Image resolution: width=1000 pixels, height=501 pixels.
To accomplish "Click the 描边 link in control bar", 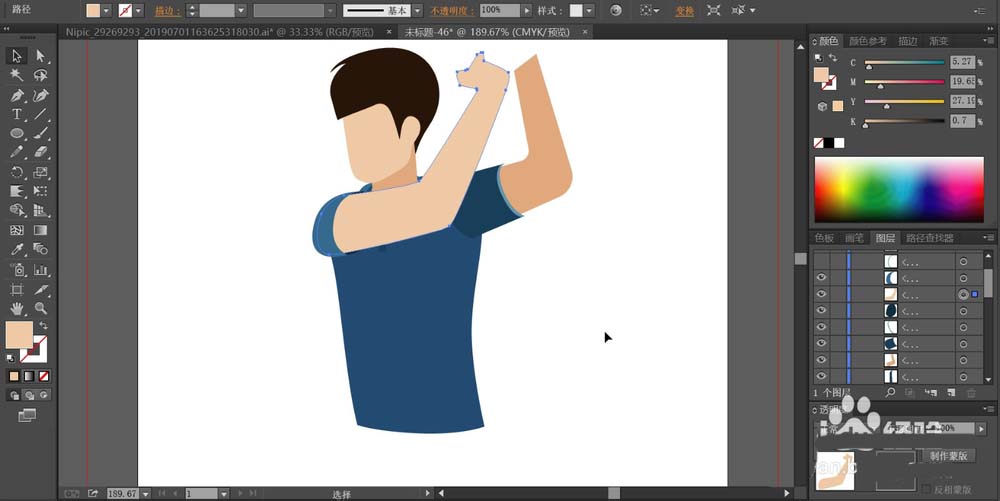I will tap(167, 11).
